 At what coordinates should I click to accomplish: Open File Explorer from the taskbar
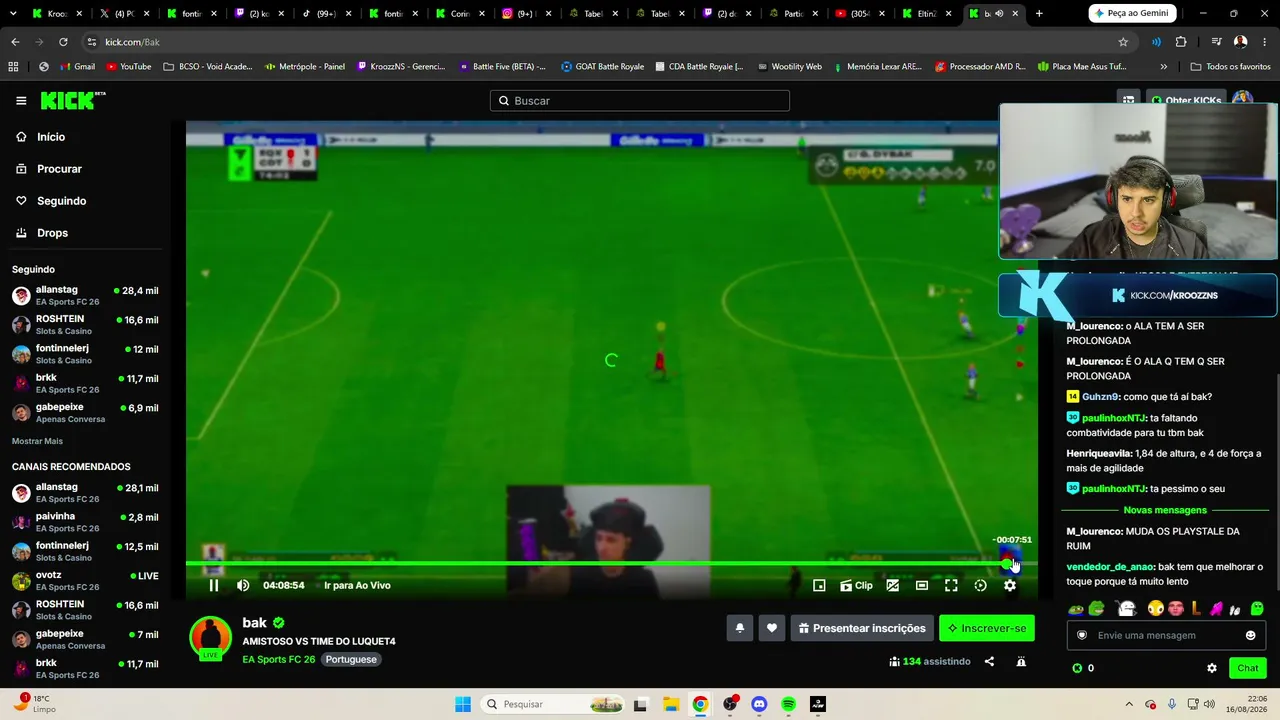[671, 704]
